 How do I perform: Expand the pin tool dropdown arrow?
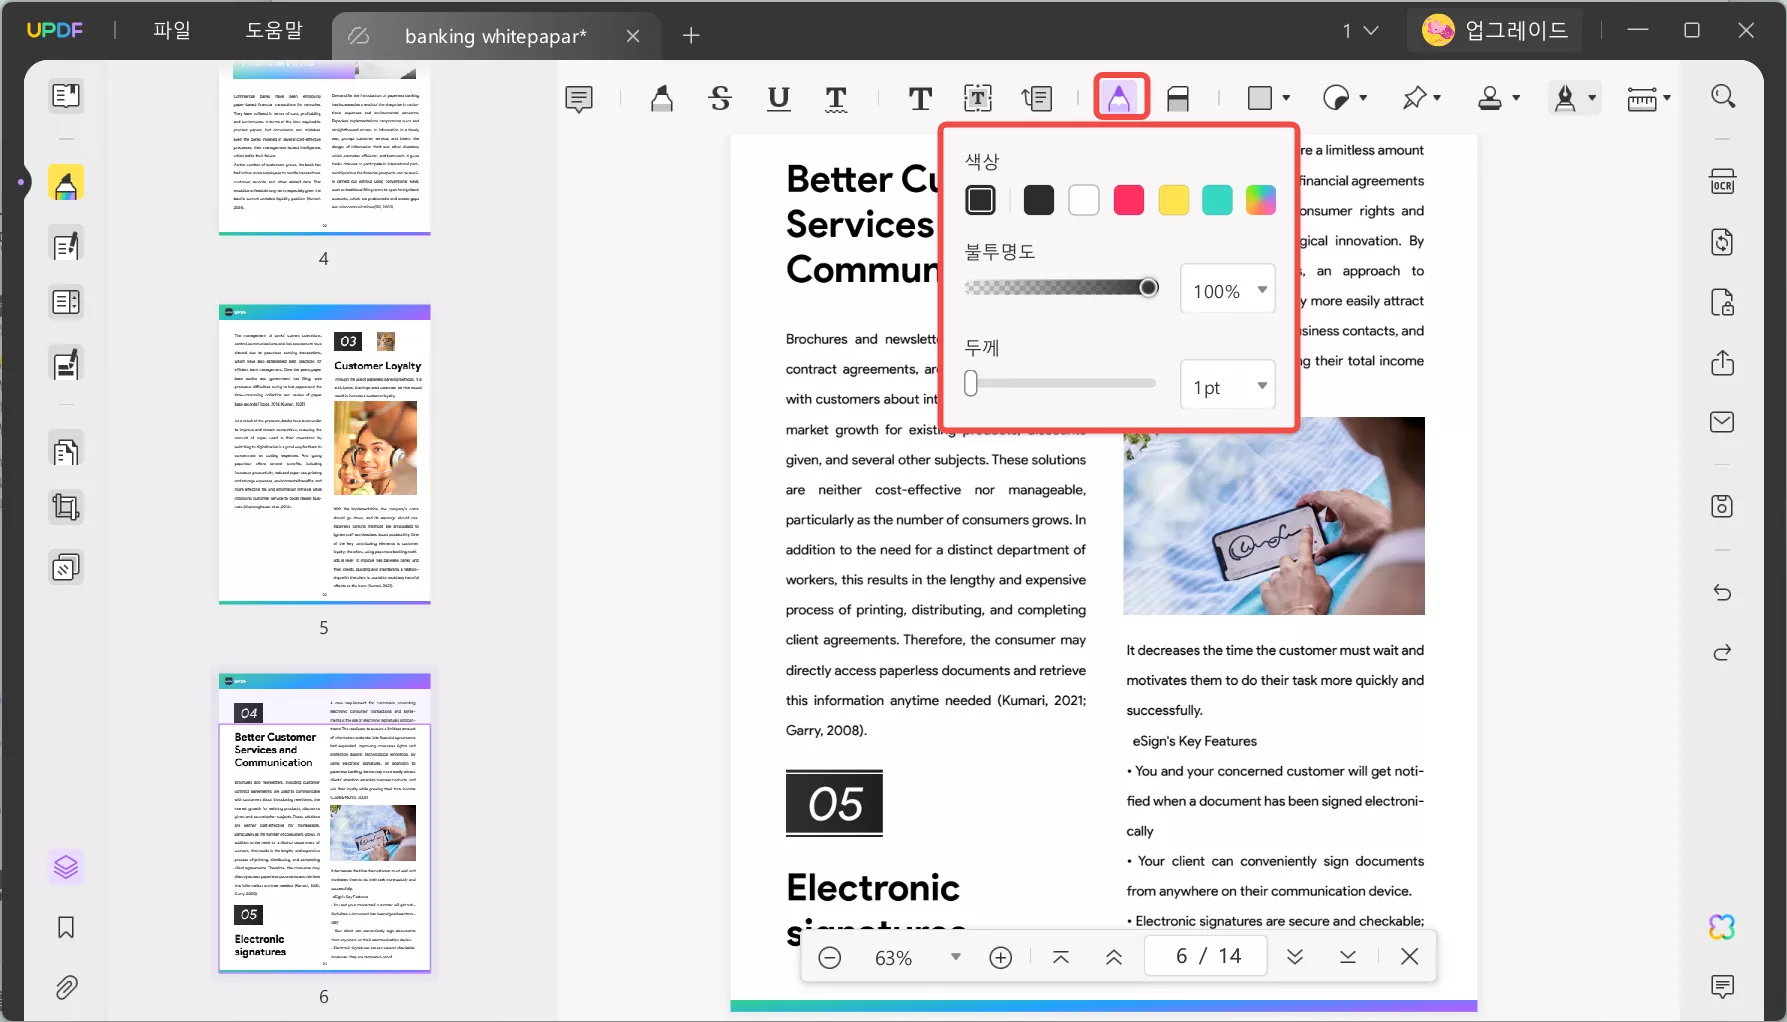[x=1437, y=98]
